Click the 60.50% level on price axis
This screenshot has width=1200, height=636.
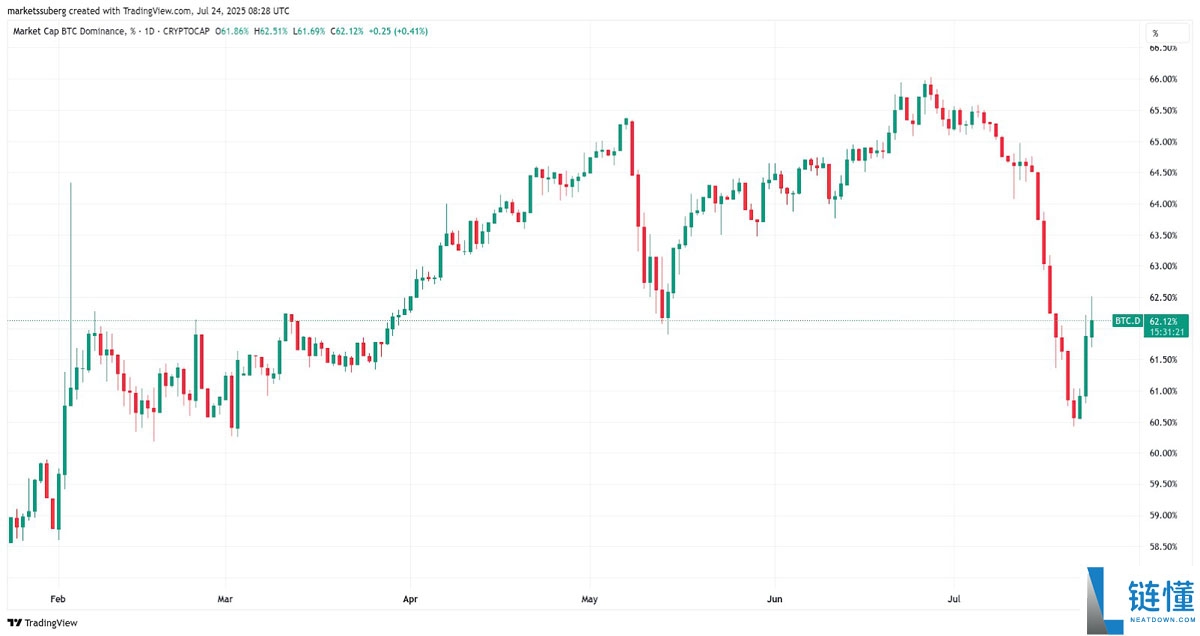pyautogui.click(x=1162, y=422)
